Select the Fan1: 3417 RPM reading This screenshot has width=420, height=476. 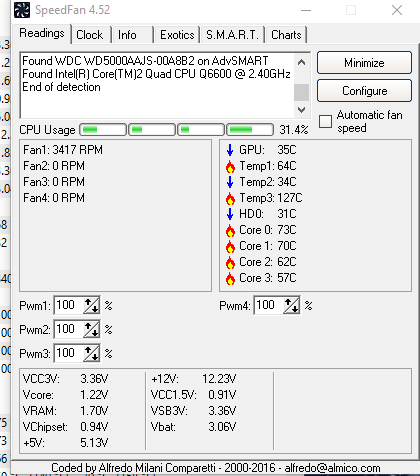tap(63, 150)
